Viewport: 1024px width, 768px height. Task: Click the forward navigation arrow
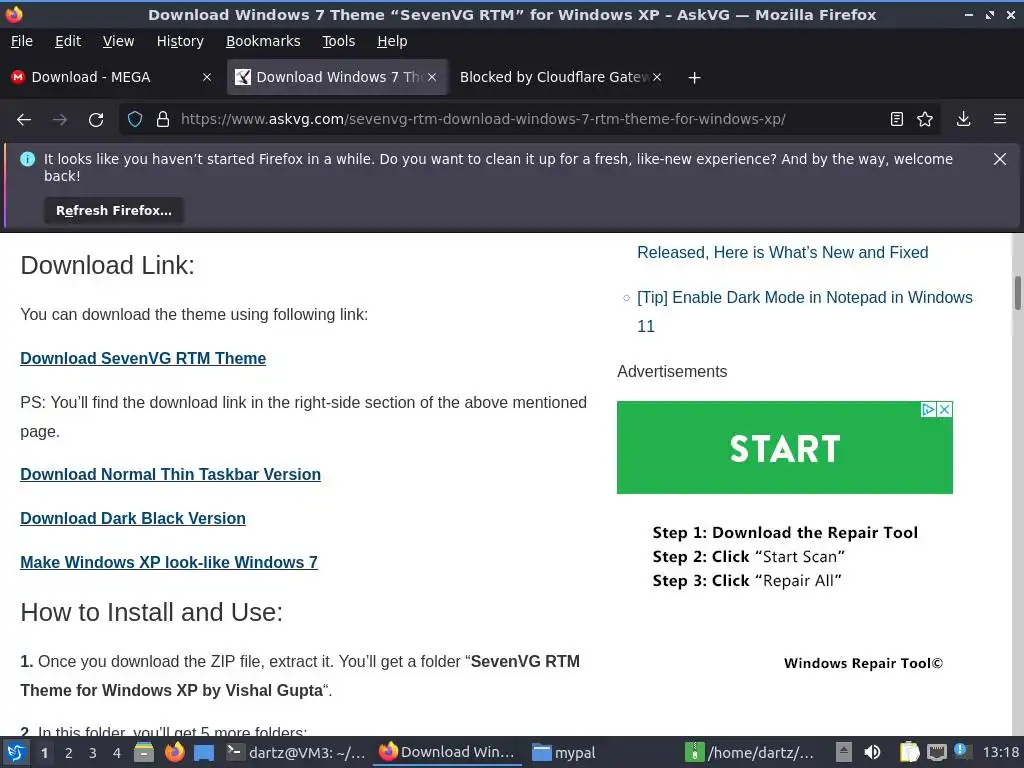click(59, 120)
